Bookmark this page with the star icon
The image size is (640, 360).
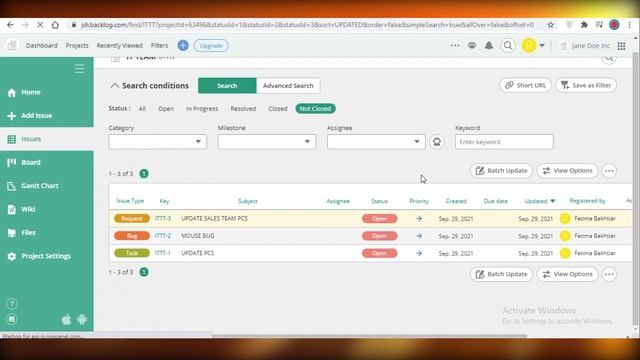(x=551, y=25)
